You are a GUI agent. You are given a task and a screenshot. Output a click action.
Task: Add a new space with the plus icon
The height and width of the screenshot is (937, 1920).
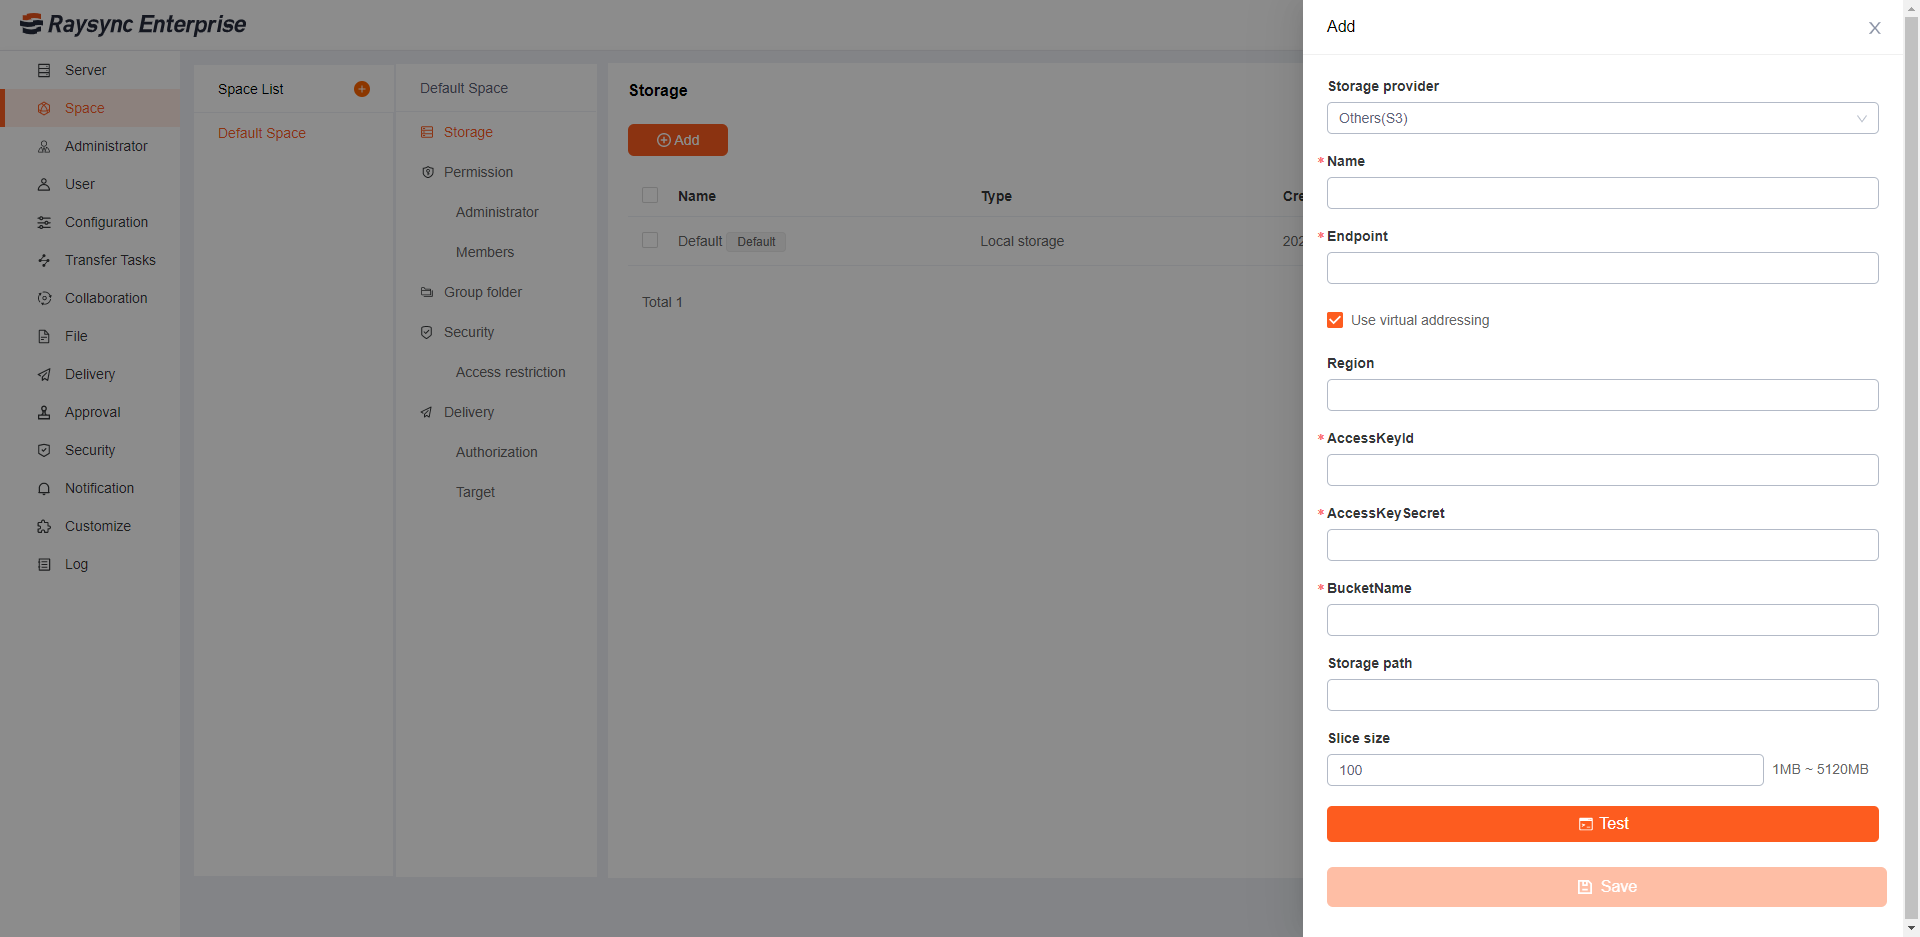coord(361,88)
